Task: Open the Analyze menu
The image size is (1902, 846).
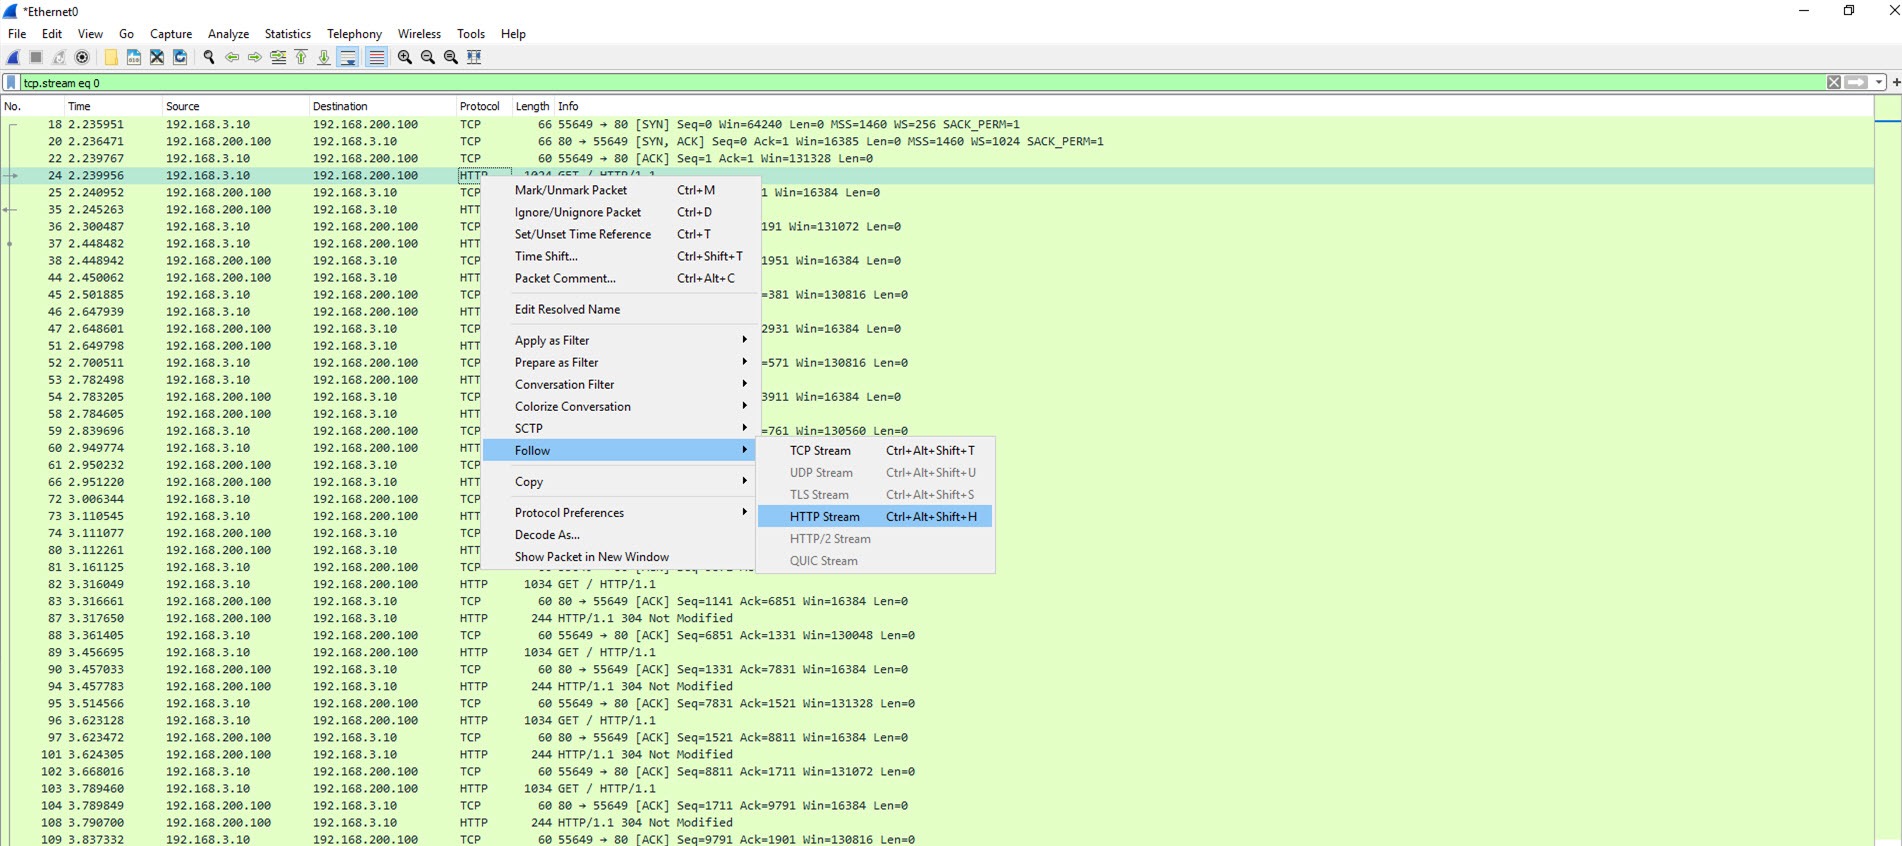Action: click(228, 34)
